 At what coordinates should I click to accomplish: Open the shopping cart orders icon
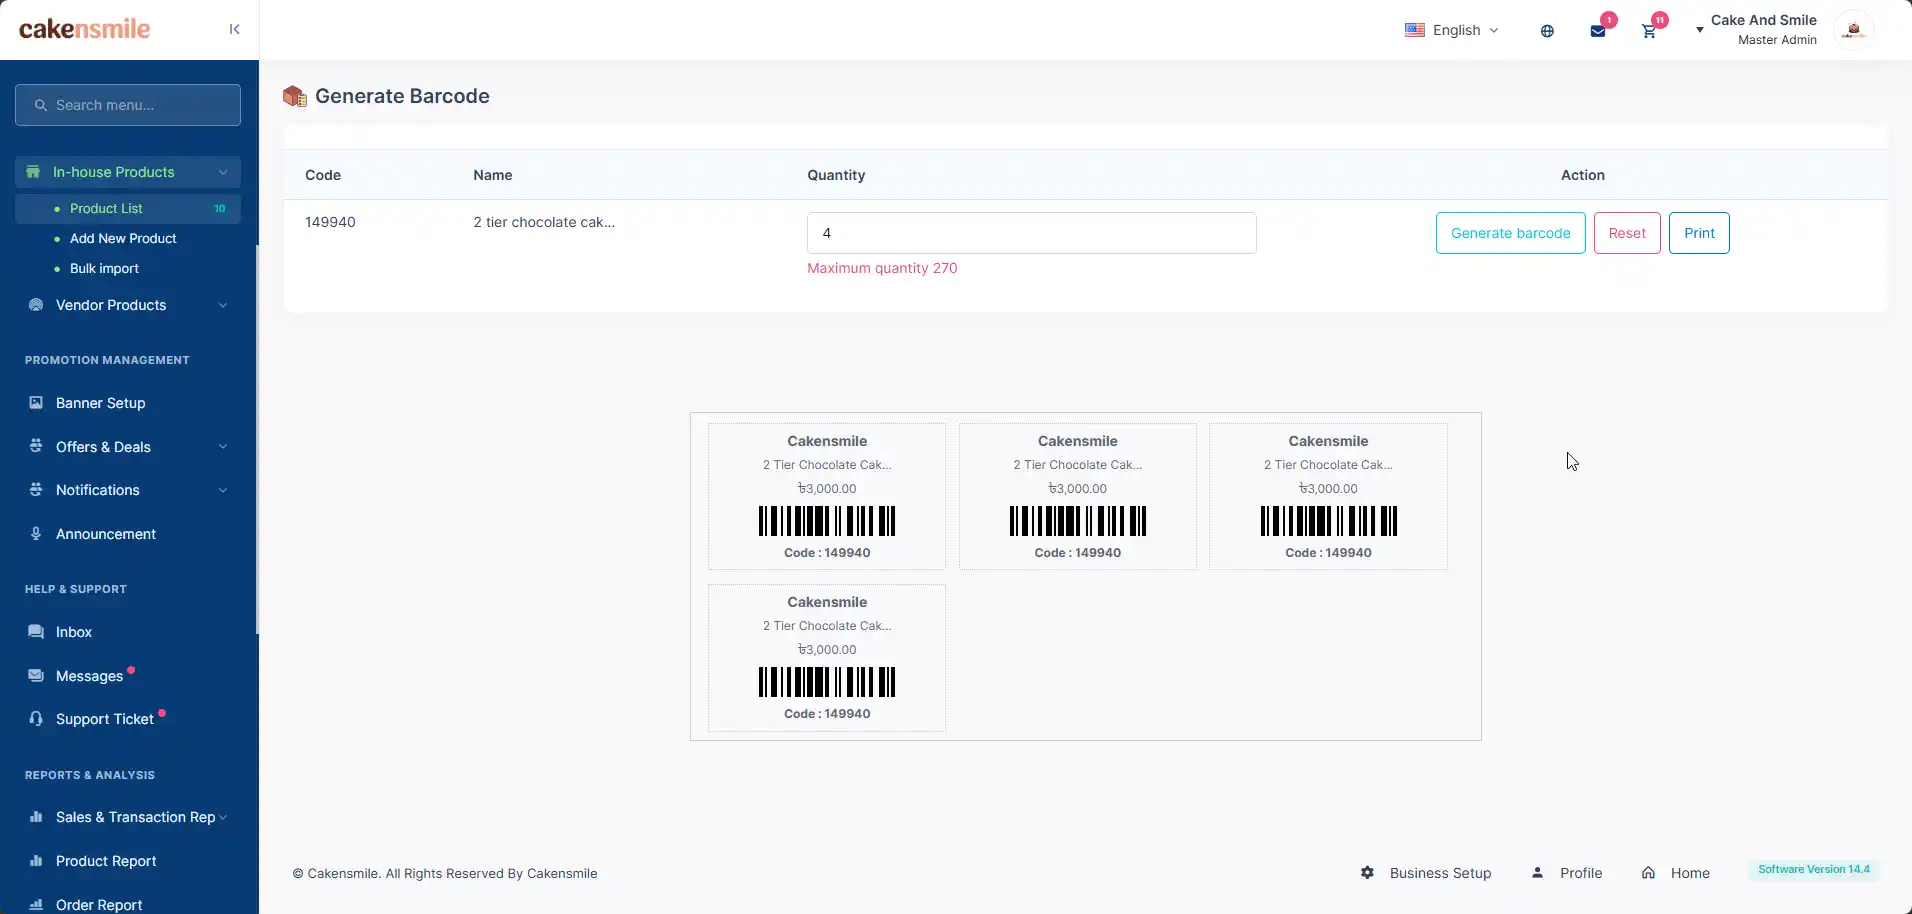pos(1649,31)
